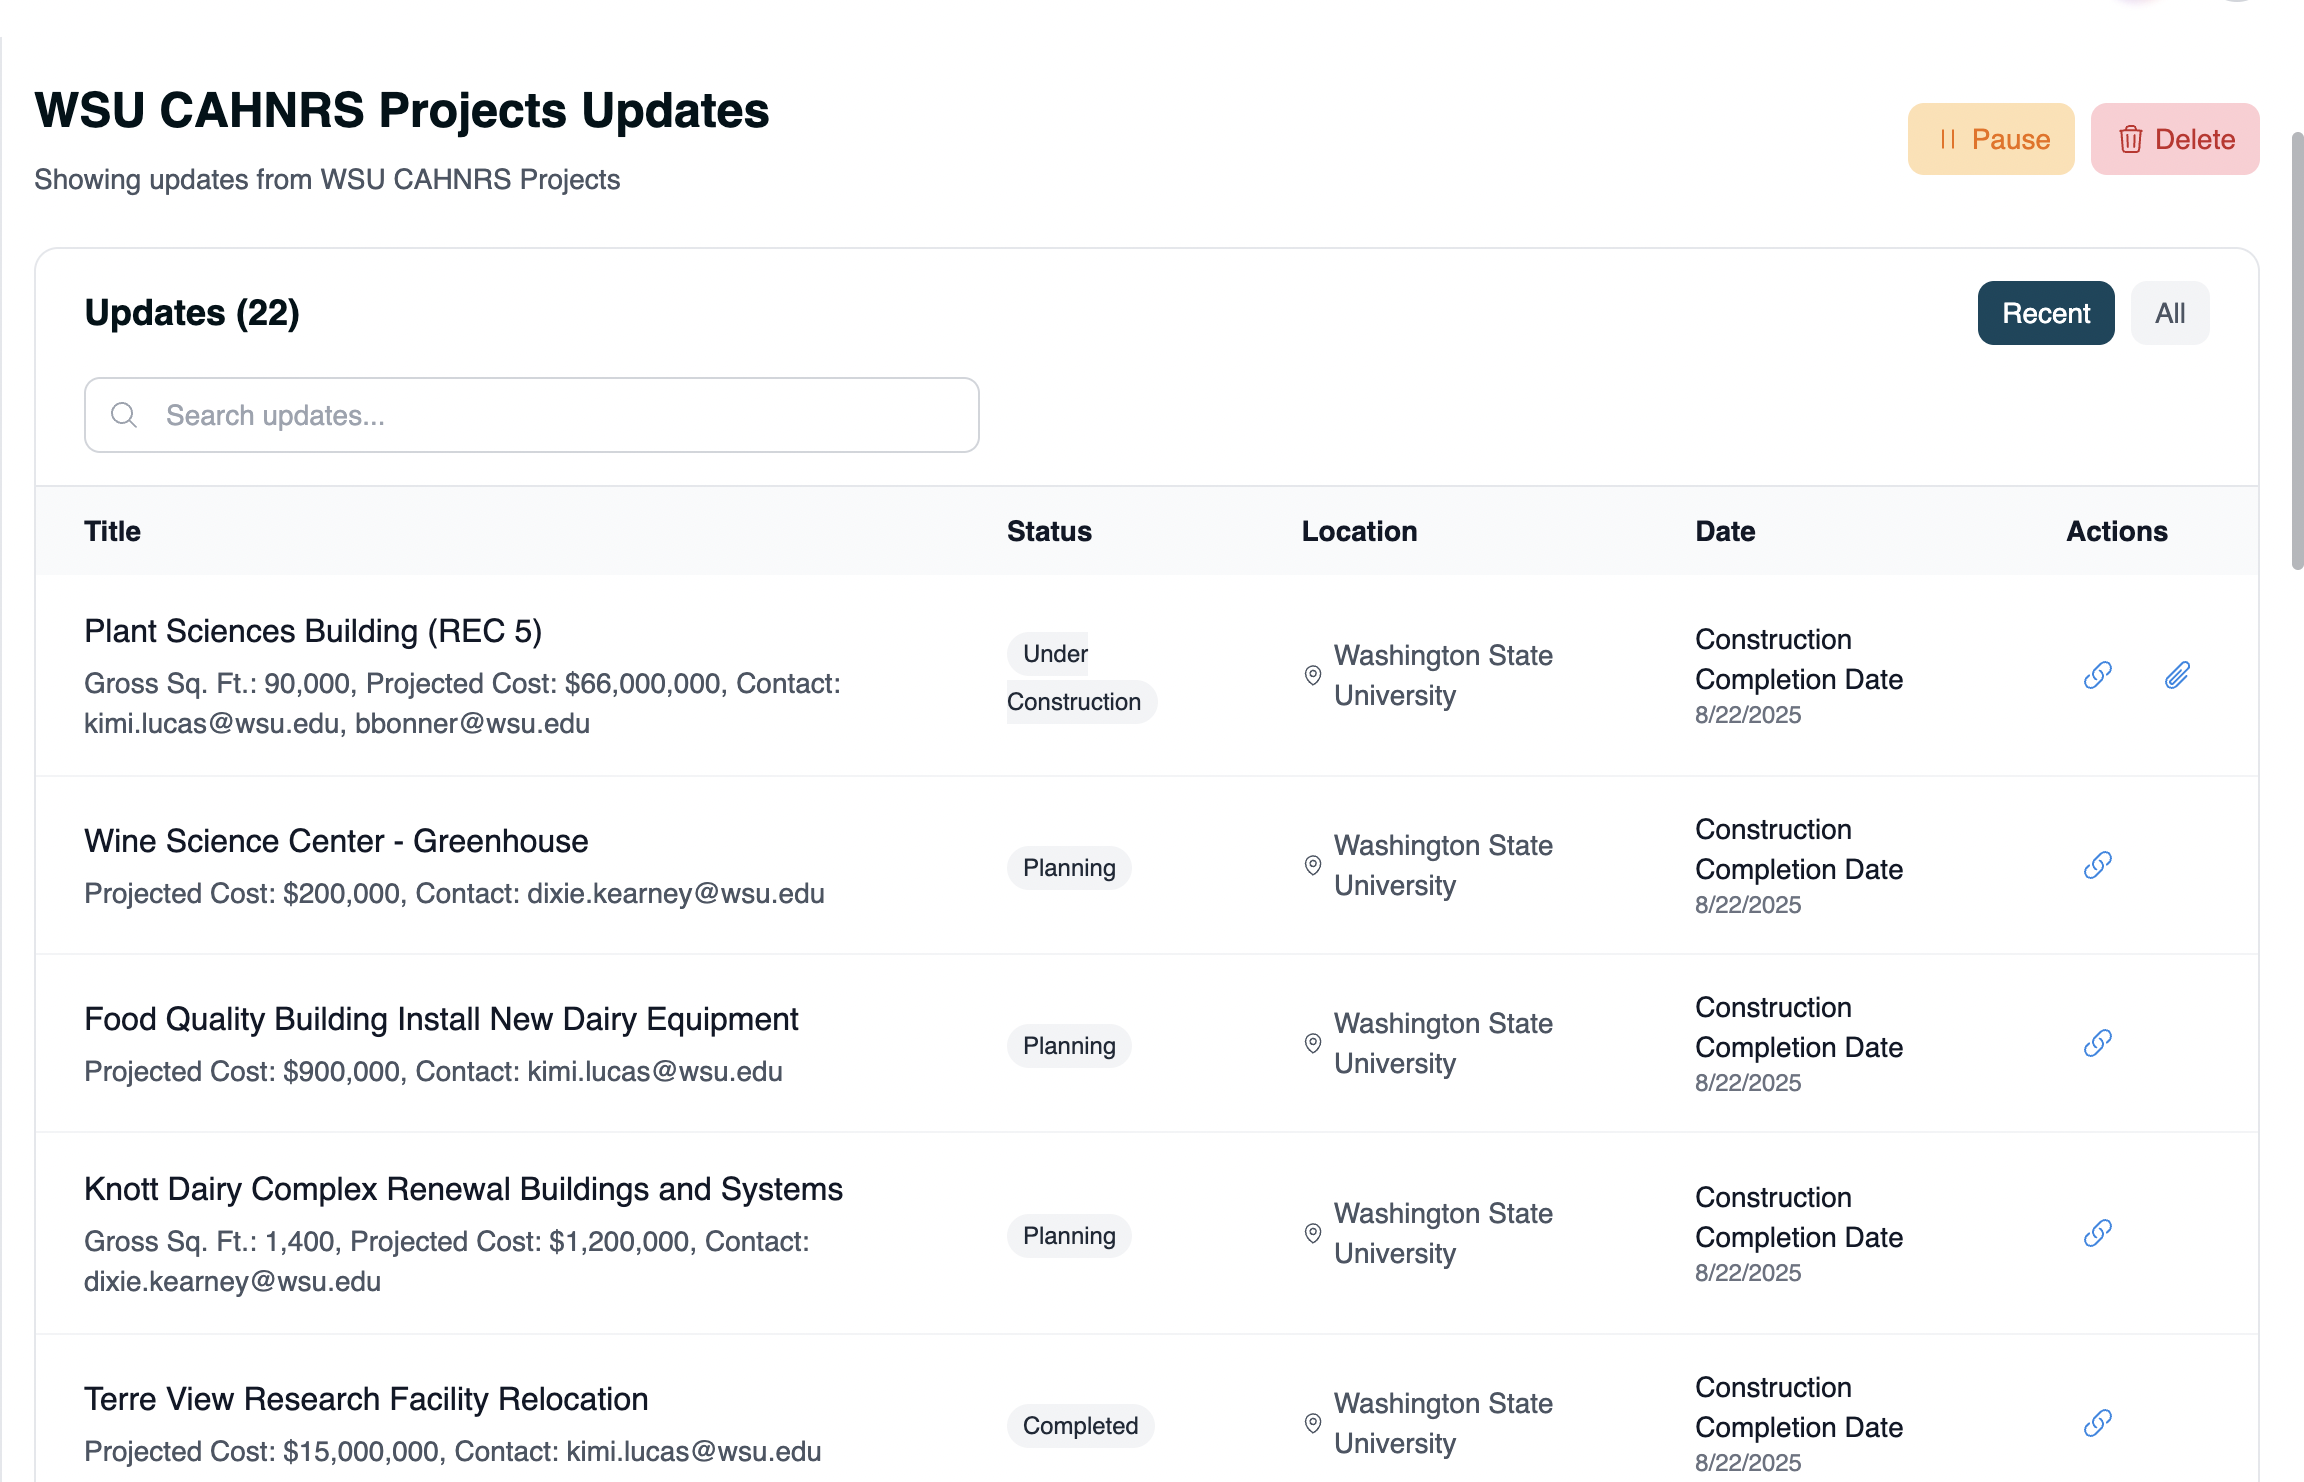
Task: Click the Date column header
Action: [1725, 531]
